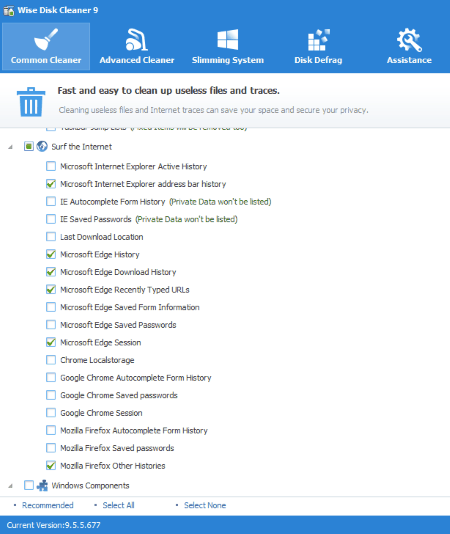Click the Common Cleaner broom icon
Viewport: 450px width, 534px height.
[x=46, y=39]
